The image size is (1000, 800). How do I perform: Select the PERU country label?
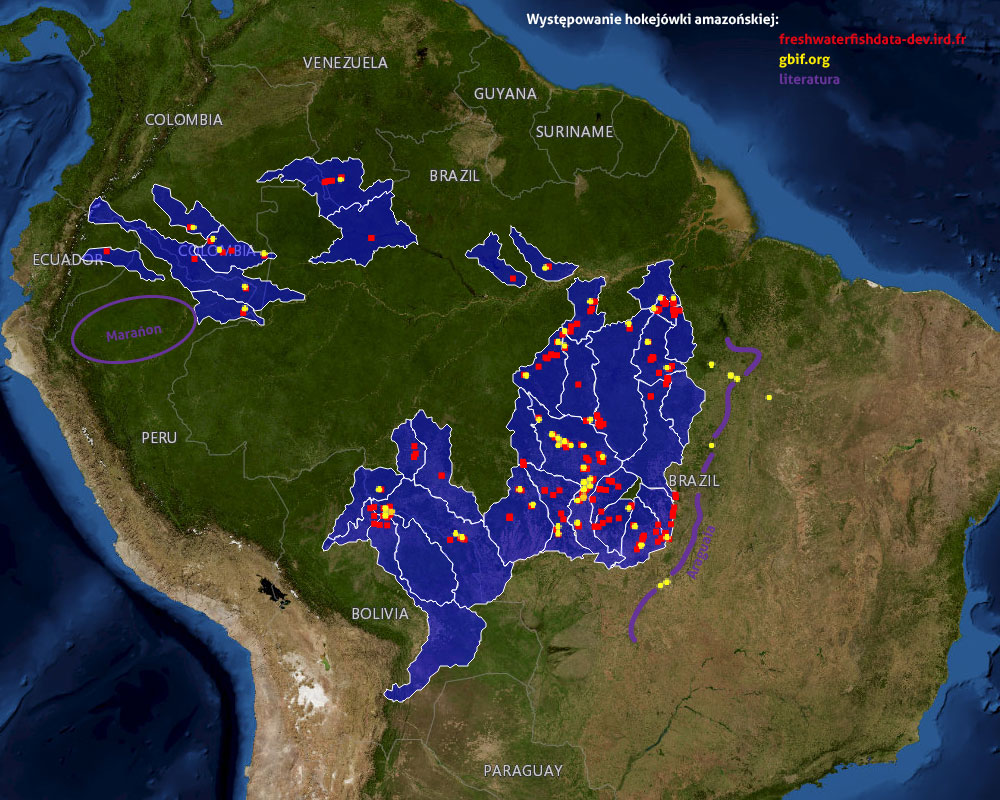(159, 438)
